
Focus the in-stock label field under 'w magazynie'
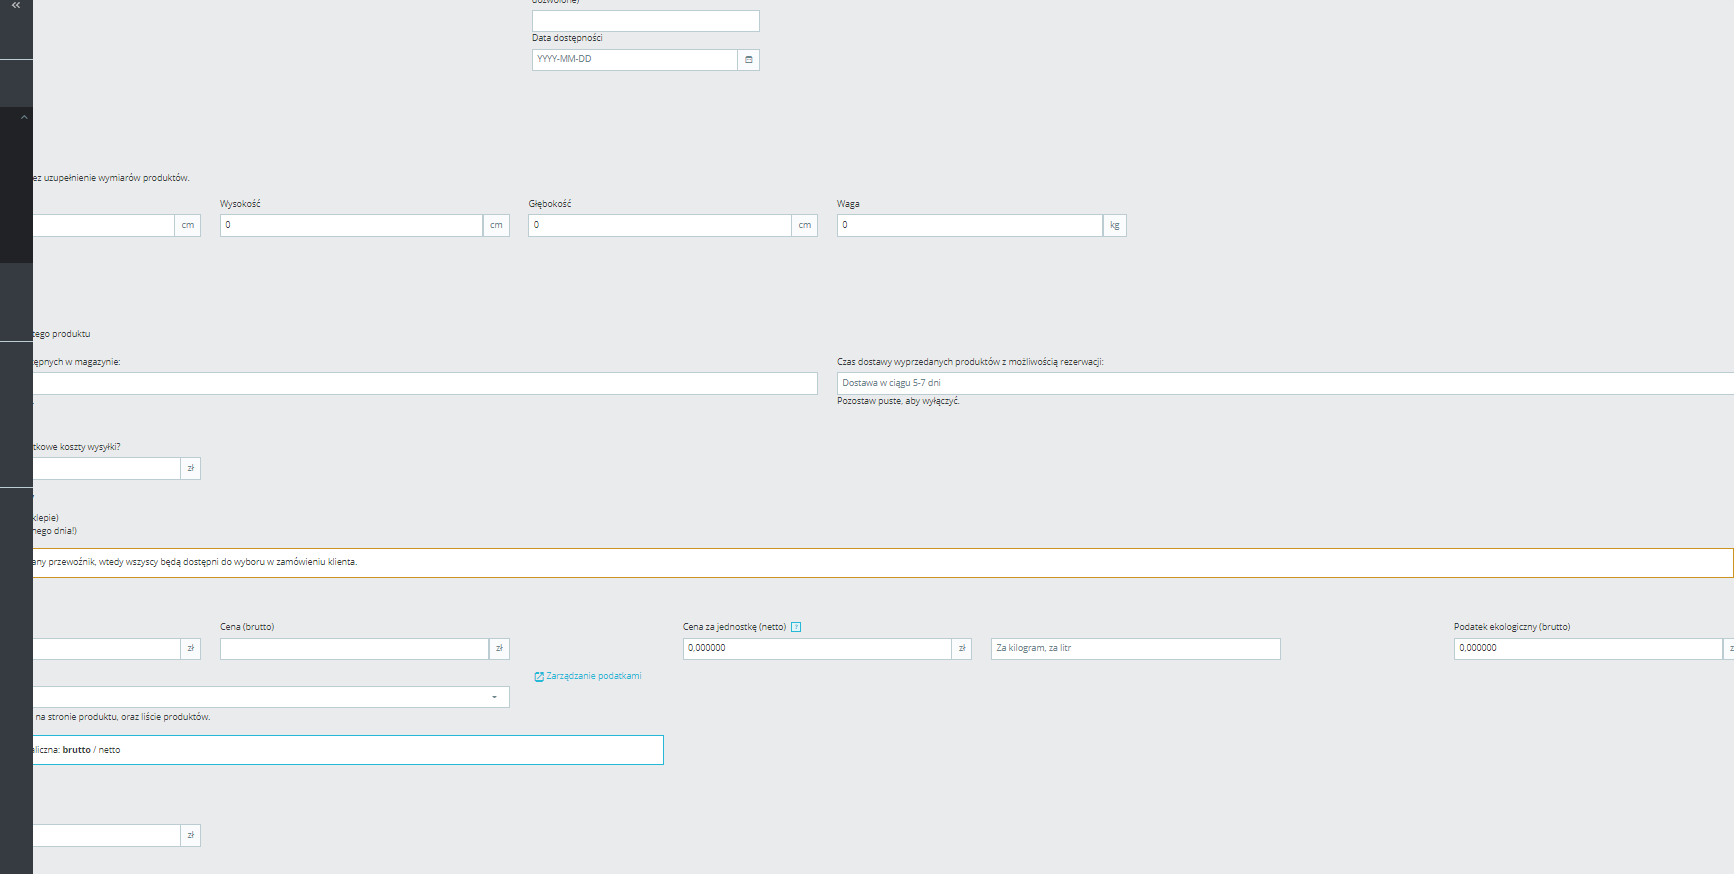pyautogui.click(x=425, y=384)
